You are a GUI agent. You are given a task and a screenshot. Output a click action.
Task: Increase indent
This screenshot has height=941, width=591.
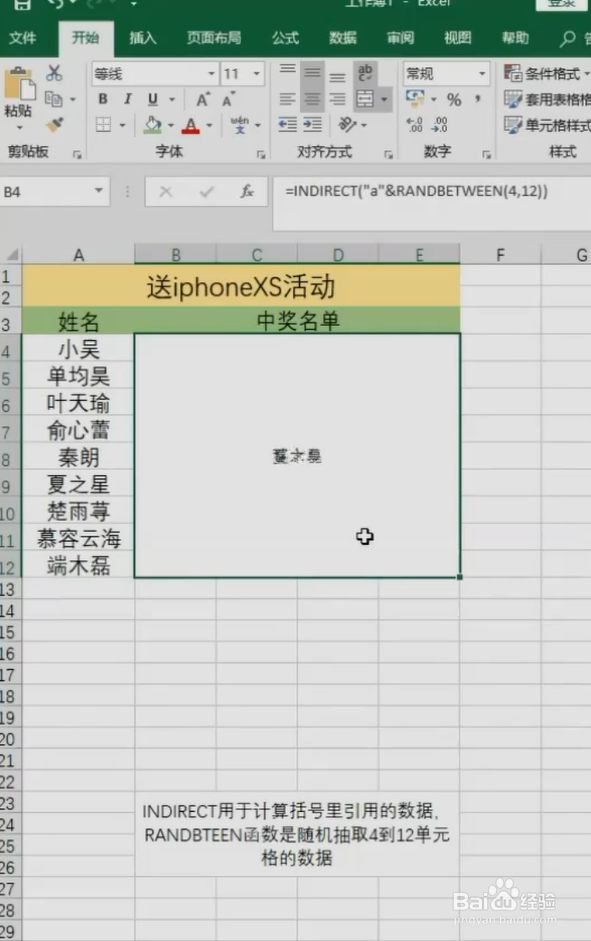(x=313, y=125)
